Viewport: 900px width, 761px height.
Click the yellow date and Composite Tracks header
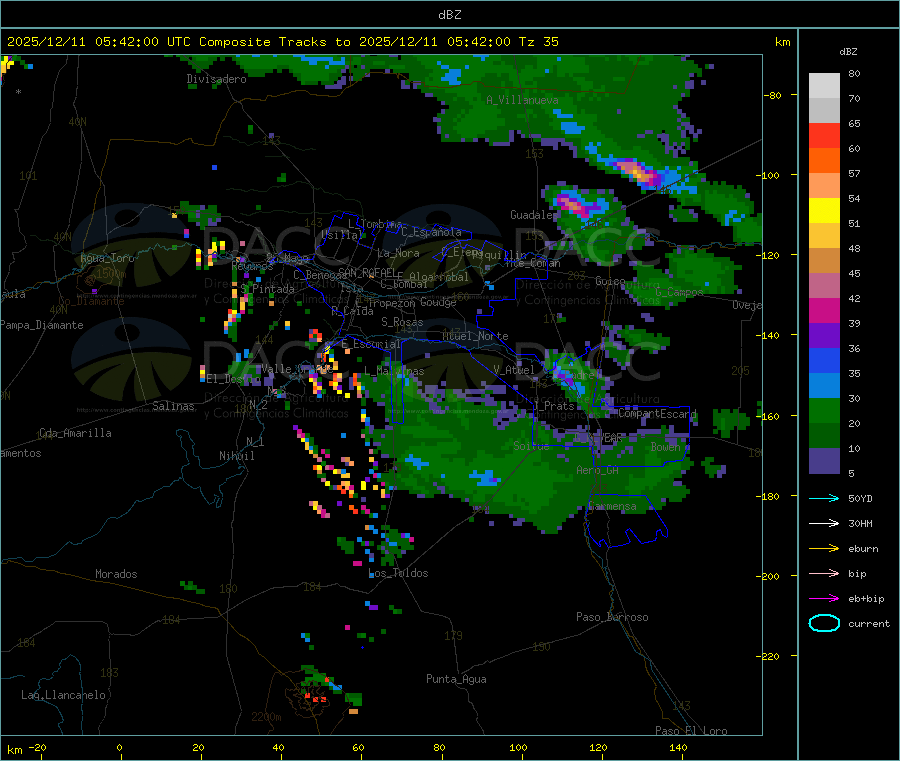coord(282,42)
